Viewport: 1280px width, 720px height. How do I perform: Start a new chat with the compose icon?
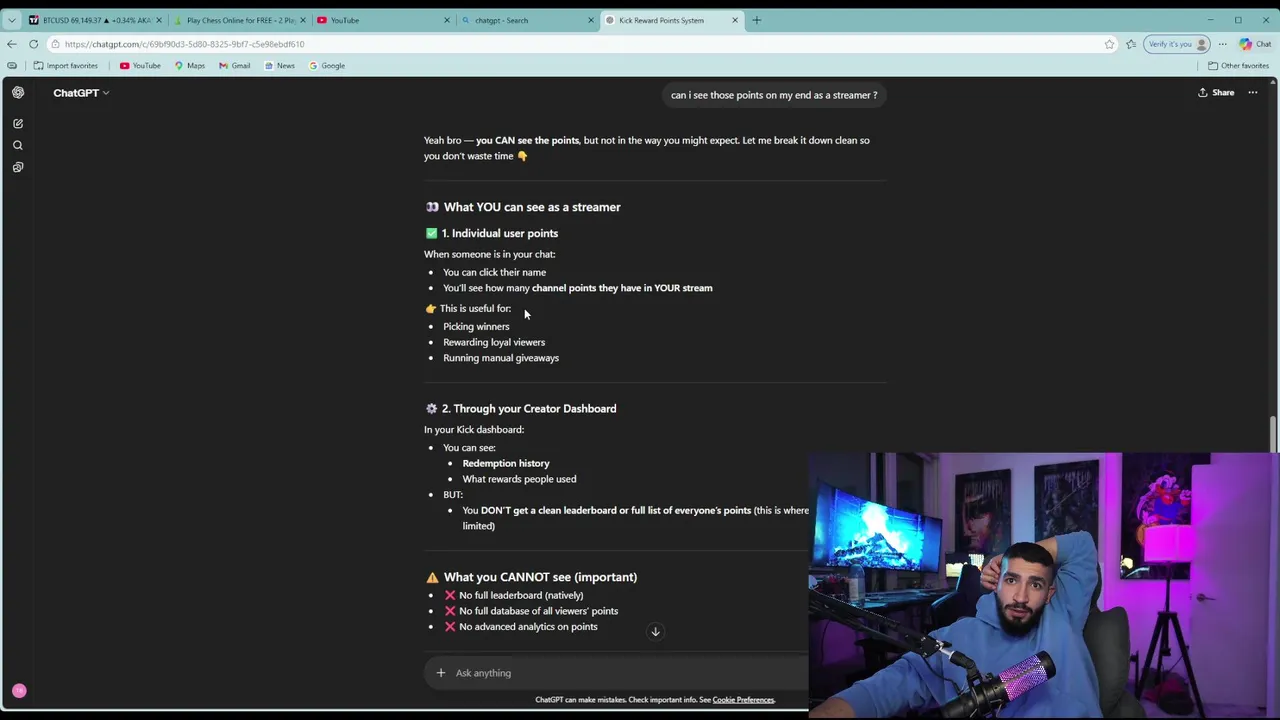point(18,124)
